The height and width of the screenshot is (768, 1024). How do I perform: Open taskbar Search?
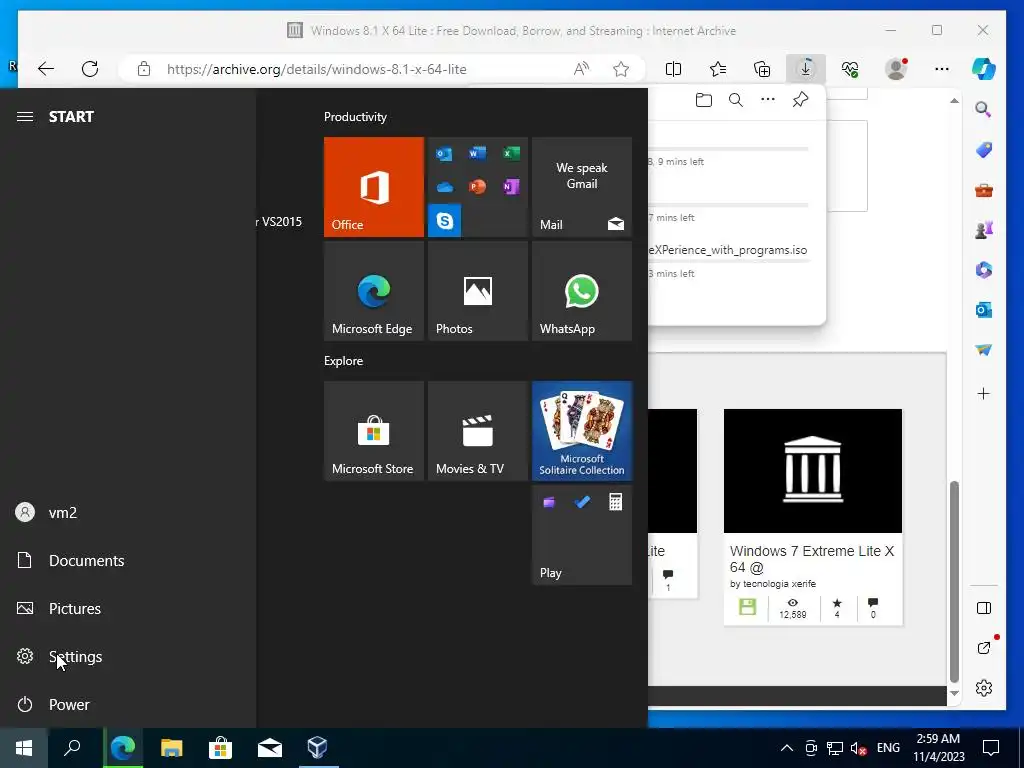[72, 748]
